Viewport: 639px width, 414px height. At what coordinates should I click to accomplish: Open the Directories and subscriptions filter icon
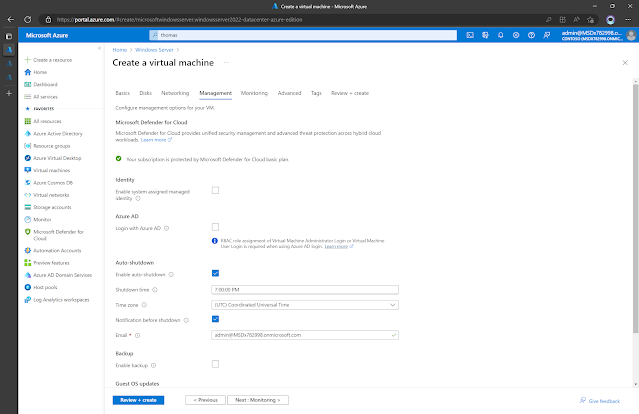tap(485, 35)
